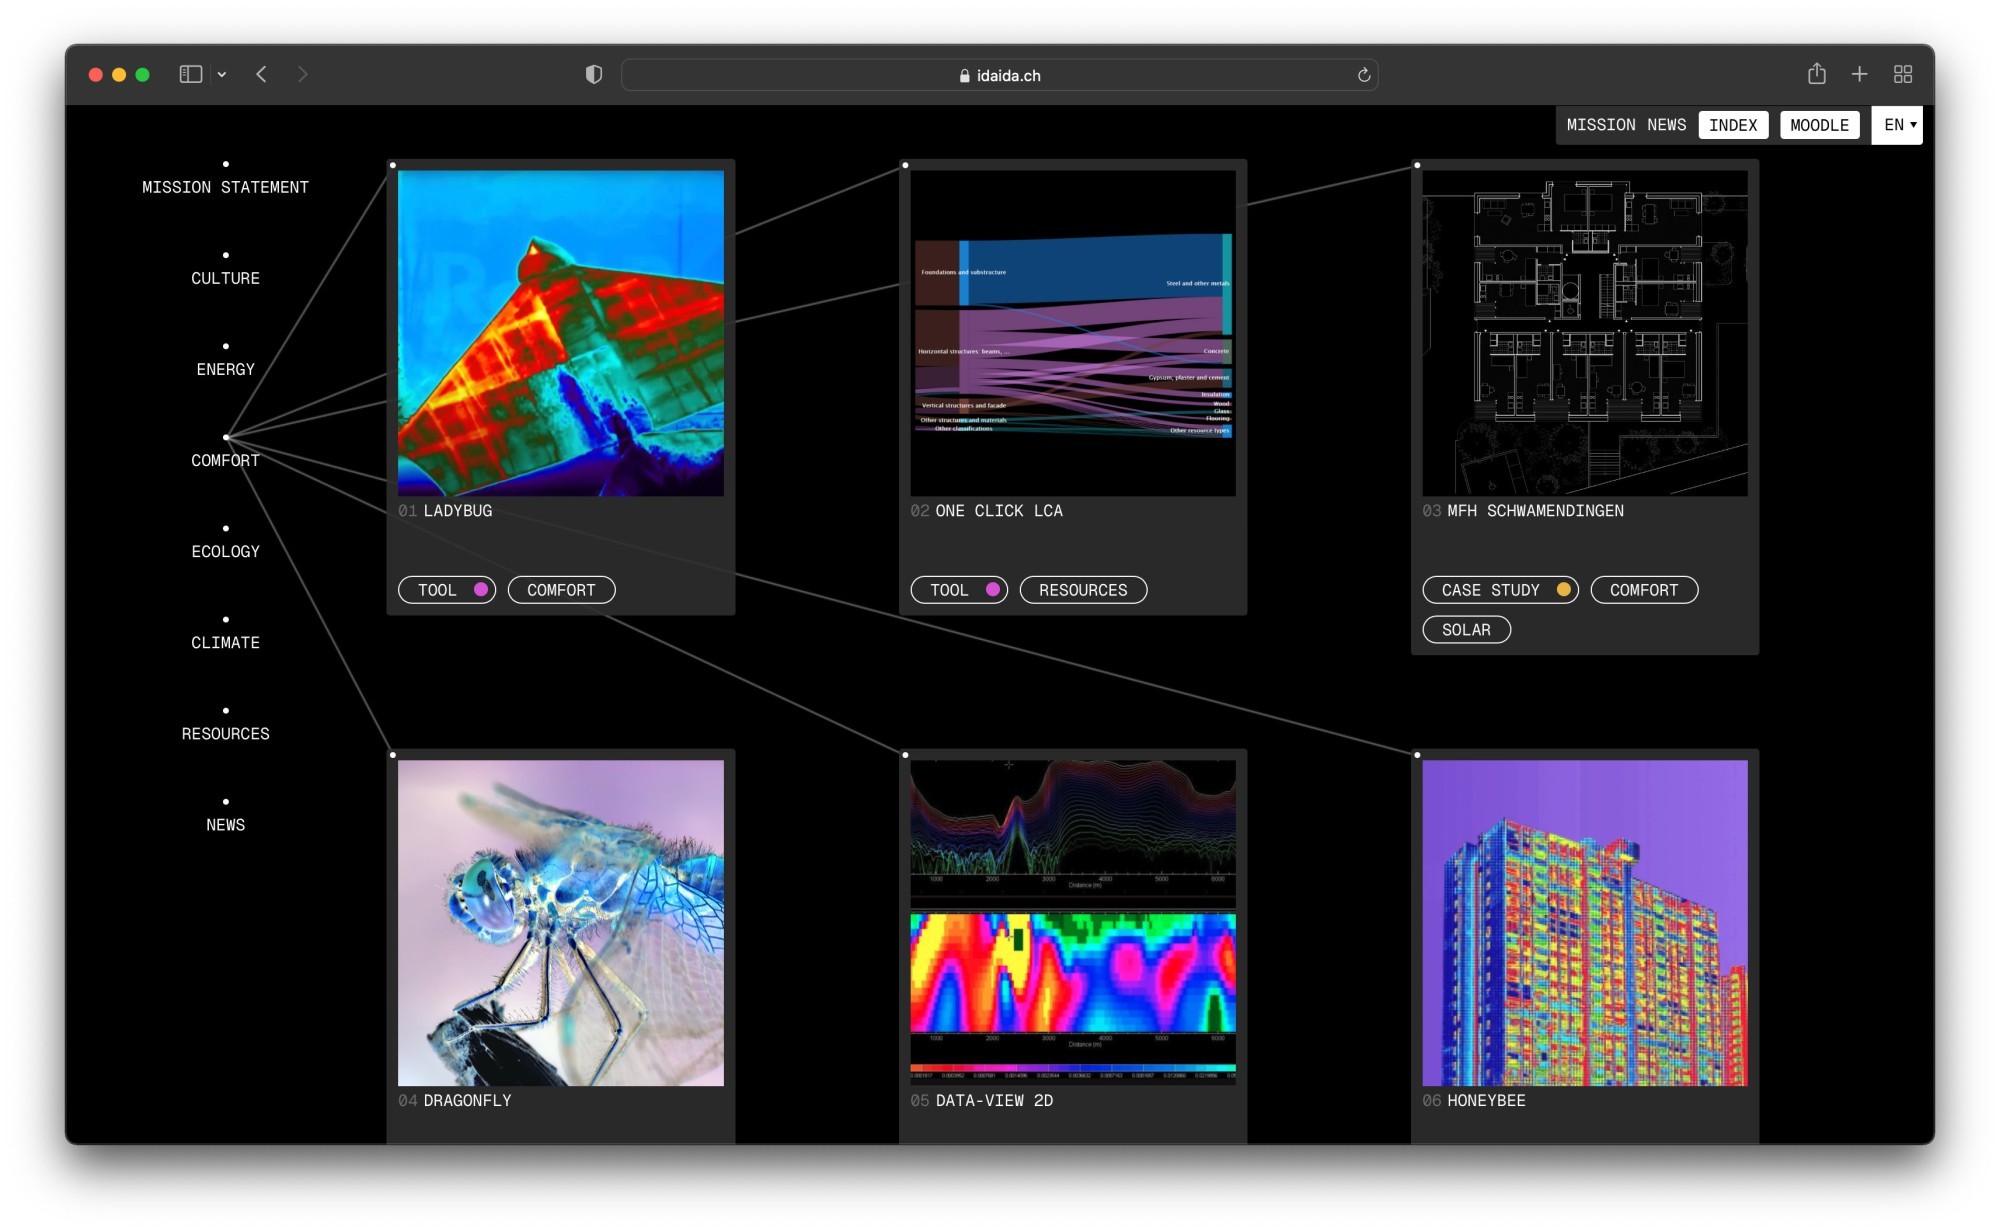Click the TOOL tag on the One Click LCA card

959,590
